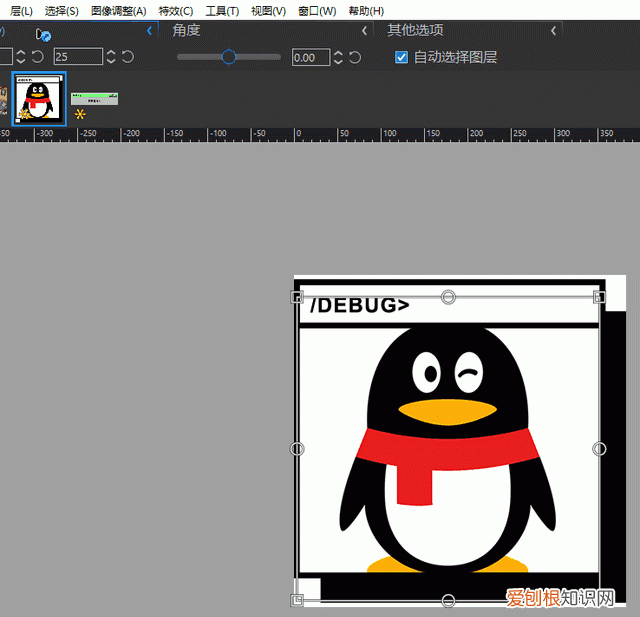Click the cursor-with-blue-arrow icon in options bar

click(43, 35)
